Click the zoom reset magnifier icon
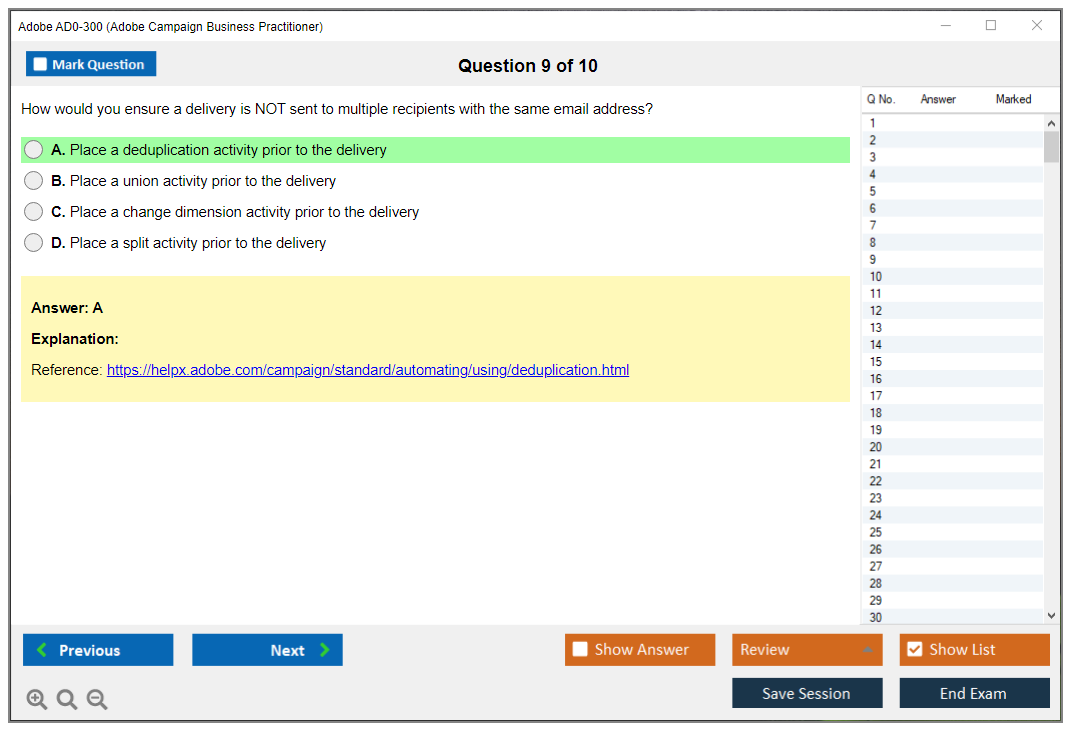Screen dimensions: 1075x735 67,700
